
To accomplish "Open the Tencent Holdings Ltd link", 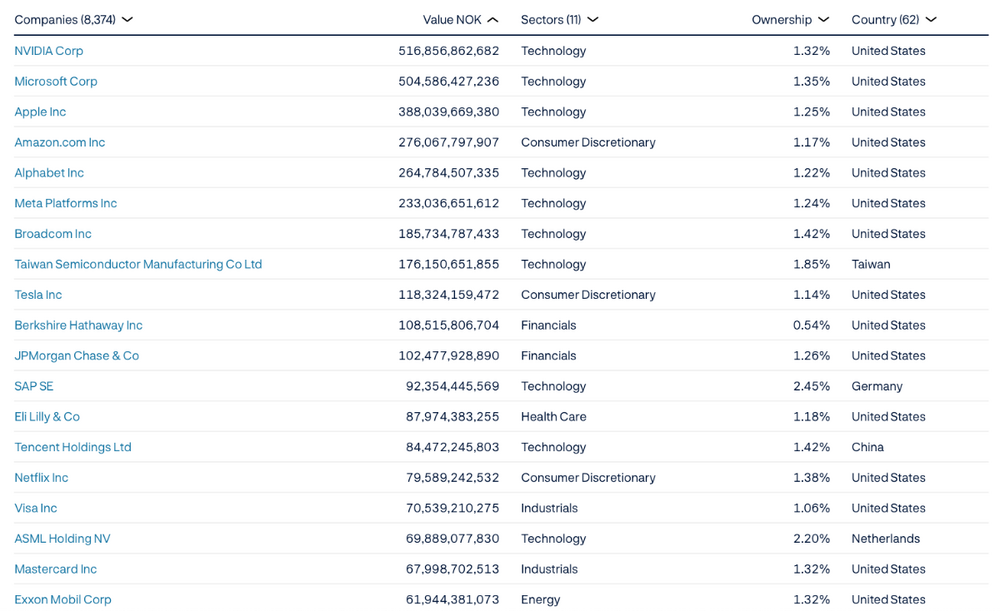I will pyautogui.click(x=73, y=447).
